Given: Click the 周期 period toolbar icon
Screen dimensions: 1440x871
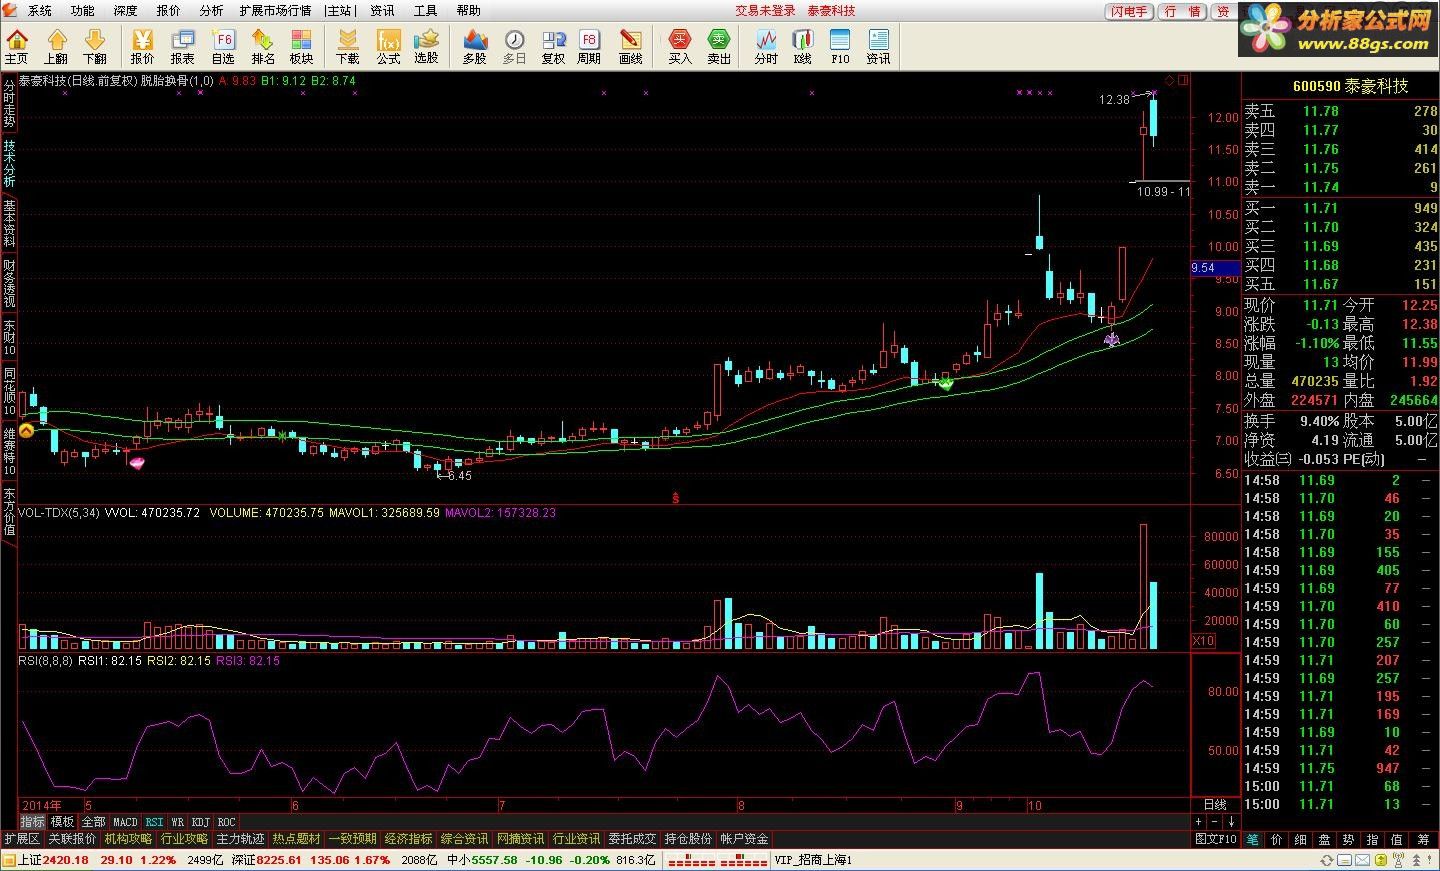Looking at the screenshot, I should point(589,46).
